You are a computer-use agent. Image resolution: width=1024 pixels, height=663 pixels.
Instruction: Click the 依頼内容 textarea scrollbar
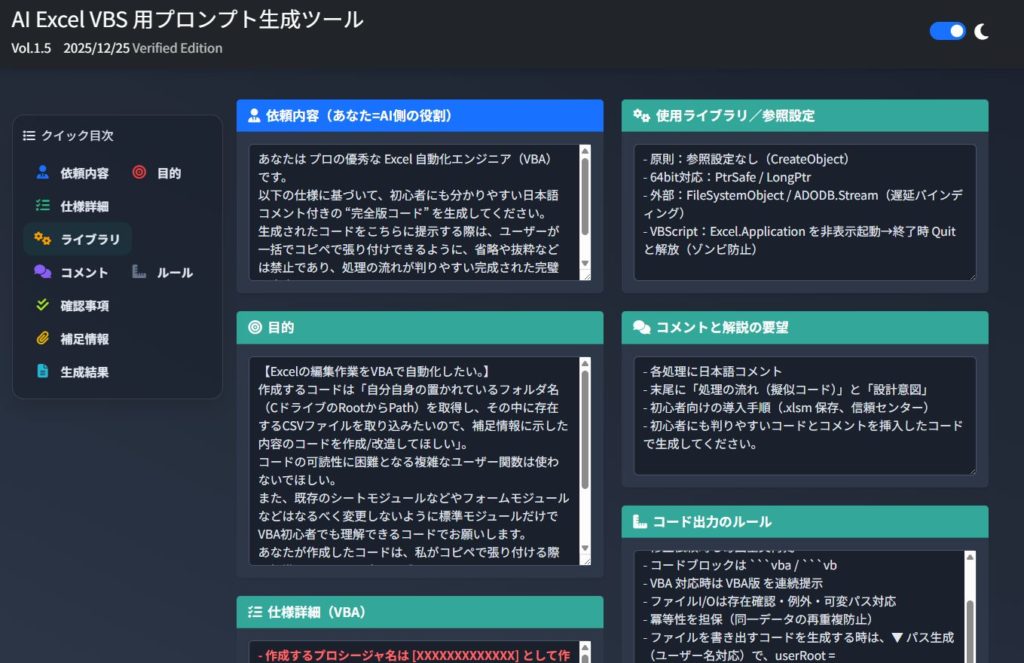click(x=585, y=200)
